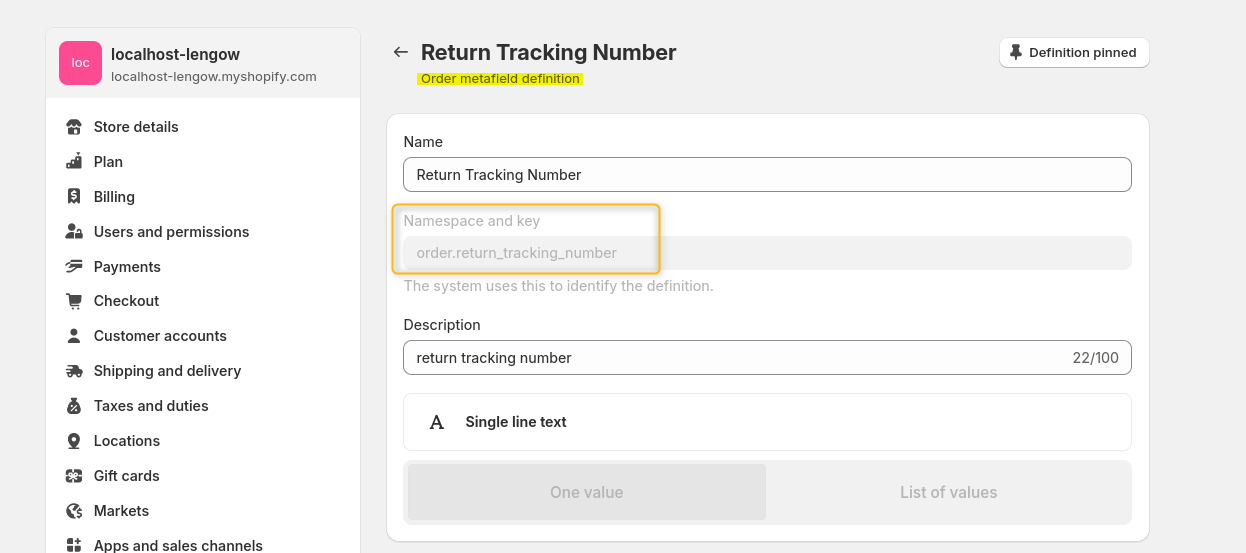The image size is (1246, 553).
Task: Click the Markets globe icon
Action: (74, 511)
